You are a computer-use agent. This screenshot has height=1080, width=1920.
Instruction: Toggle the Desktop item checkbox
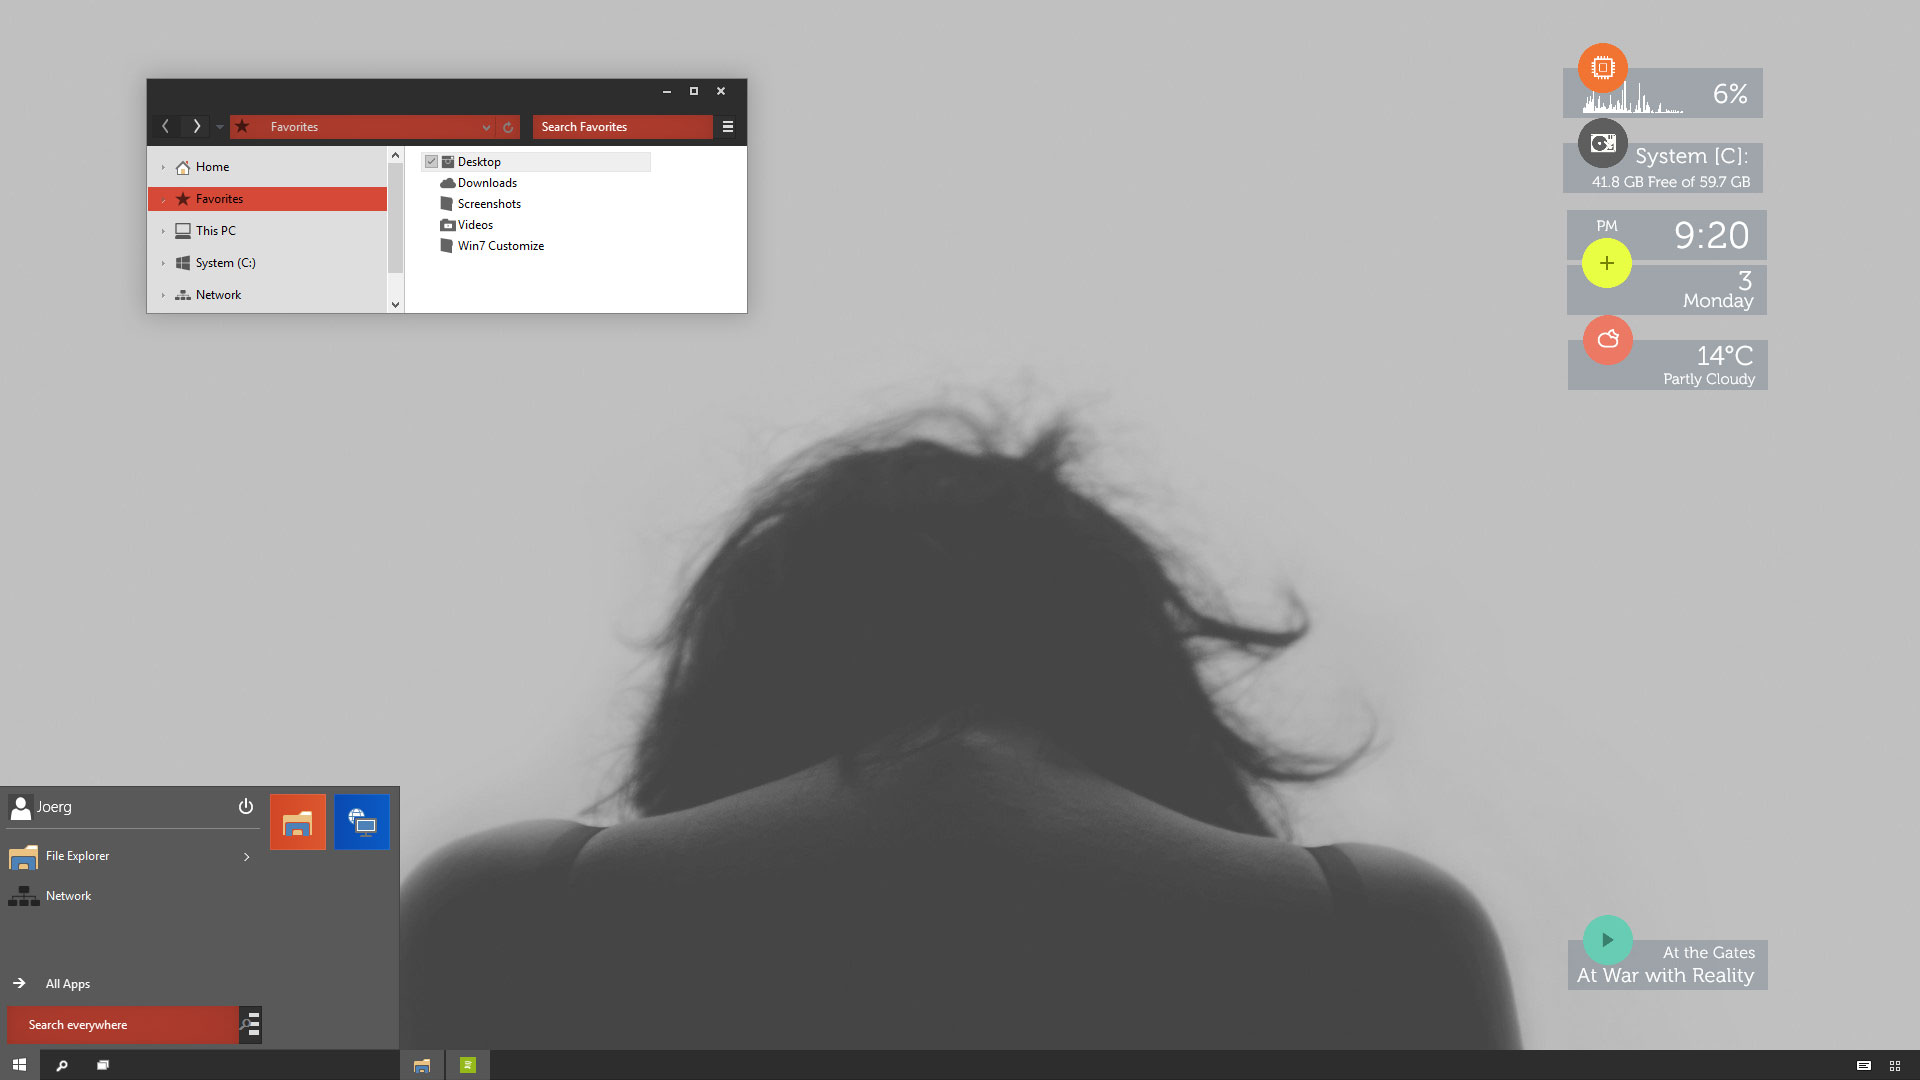(x=431, y=162)
